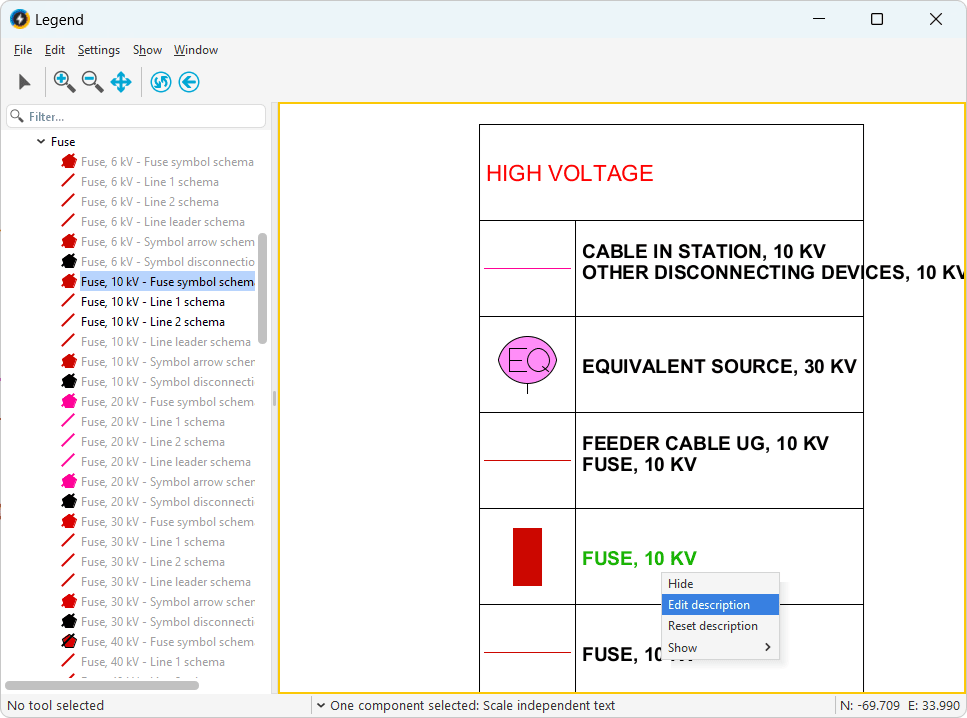Open the Settings menu
The image size is (967, 718).
click(x=99, y=50)
